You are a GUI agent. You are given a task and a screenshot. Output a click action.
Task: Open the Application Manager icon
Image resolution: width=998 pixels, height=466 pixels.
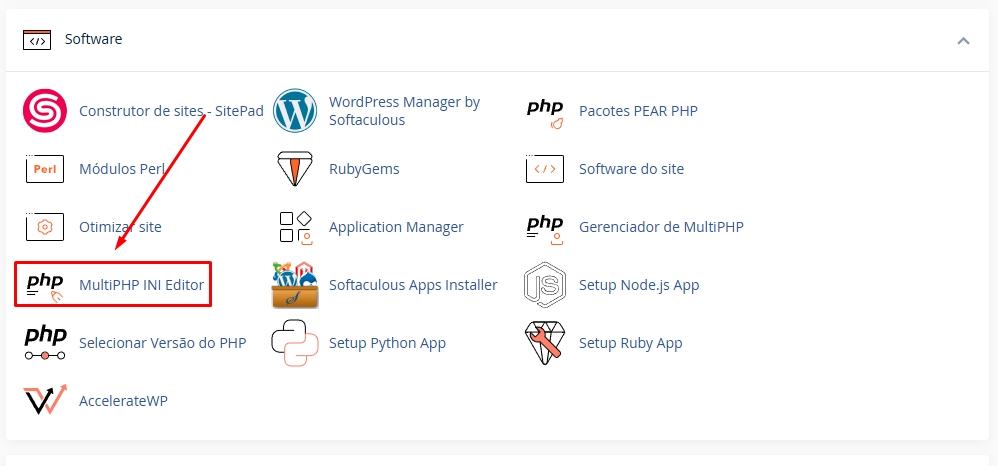[x=294, y=227]
